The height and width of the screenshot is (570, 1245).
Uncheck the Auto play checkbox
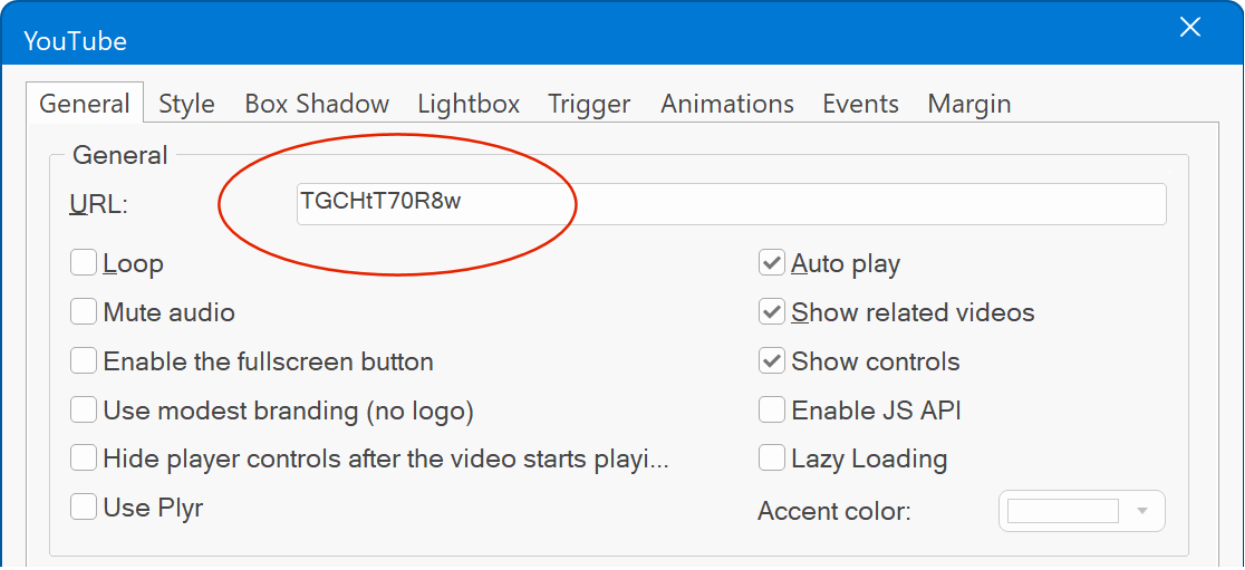772,263
